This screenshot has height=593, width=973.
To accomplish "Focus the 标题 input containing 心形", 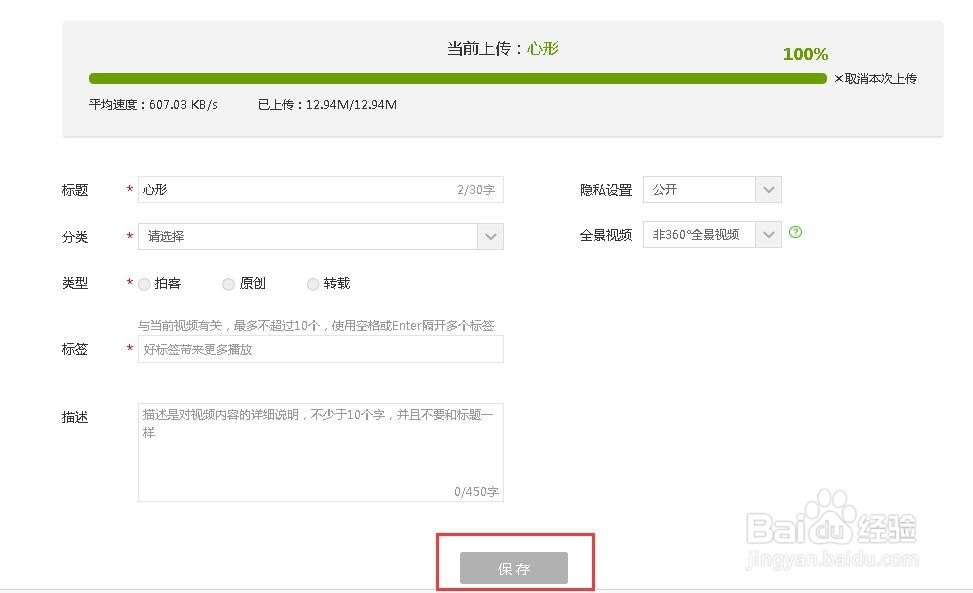I will tap(320, 189).
